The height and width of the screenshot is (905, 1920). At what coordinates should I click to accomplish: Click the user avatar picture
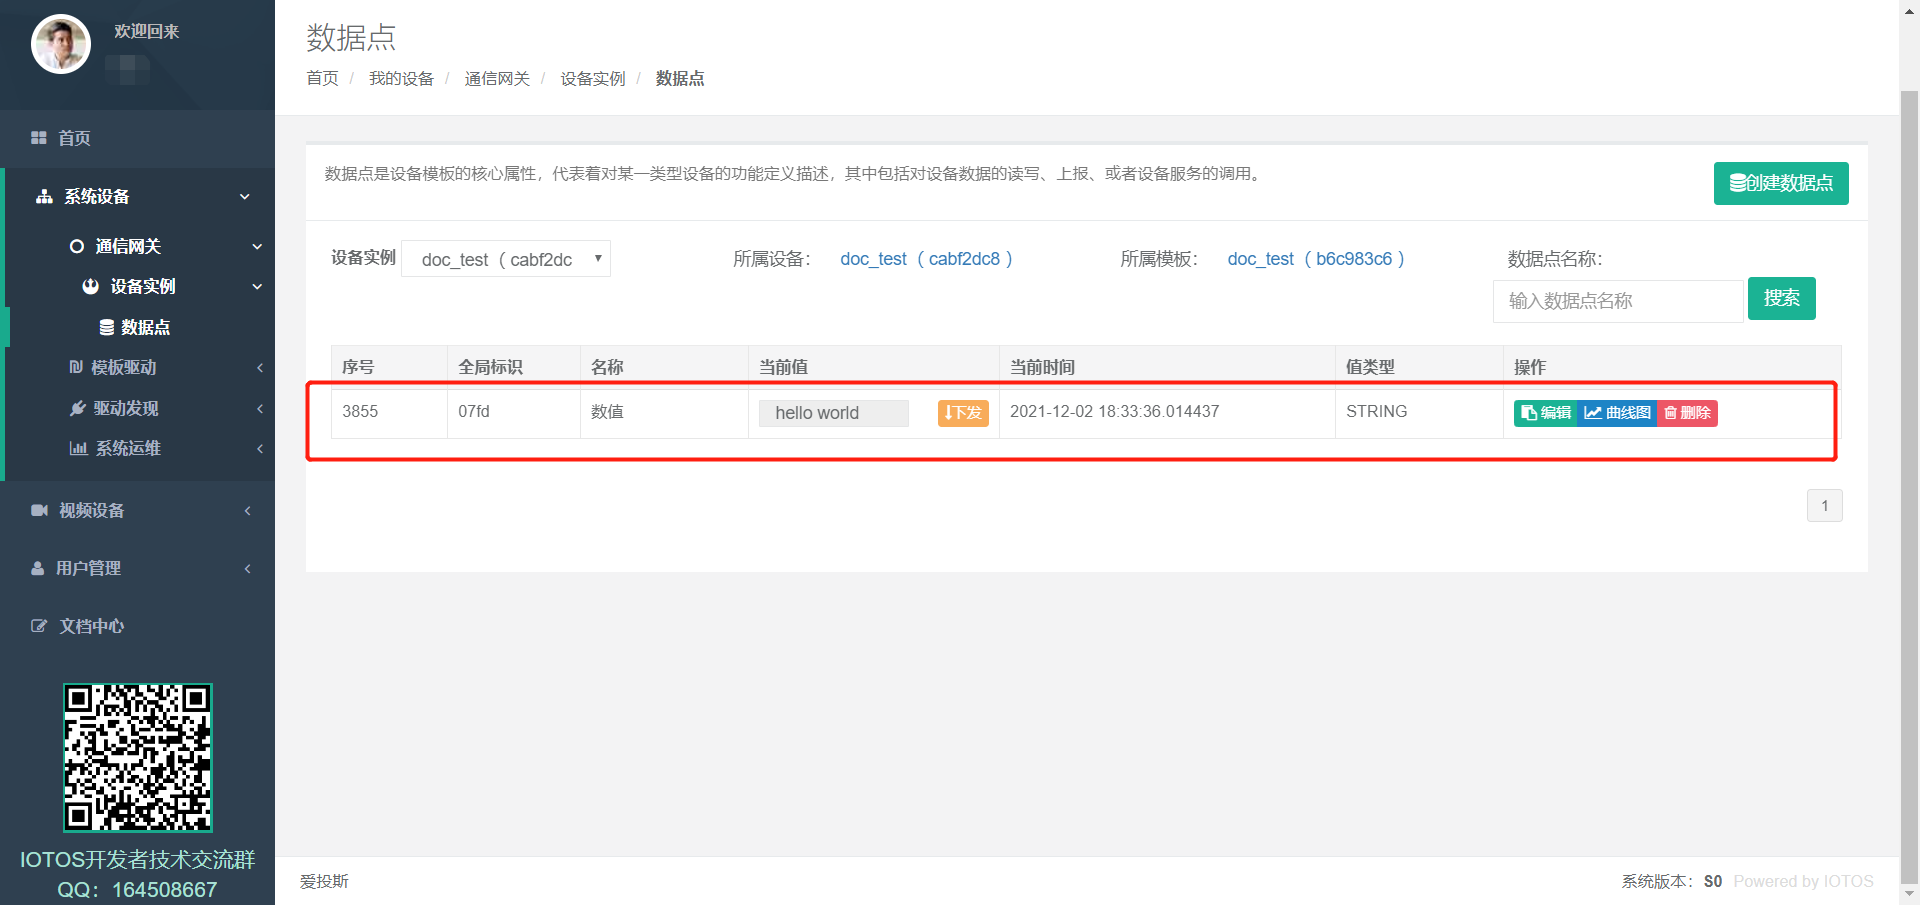coord(61,44)
